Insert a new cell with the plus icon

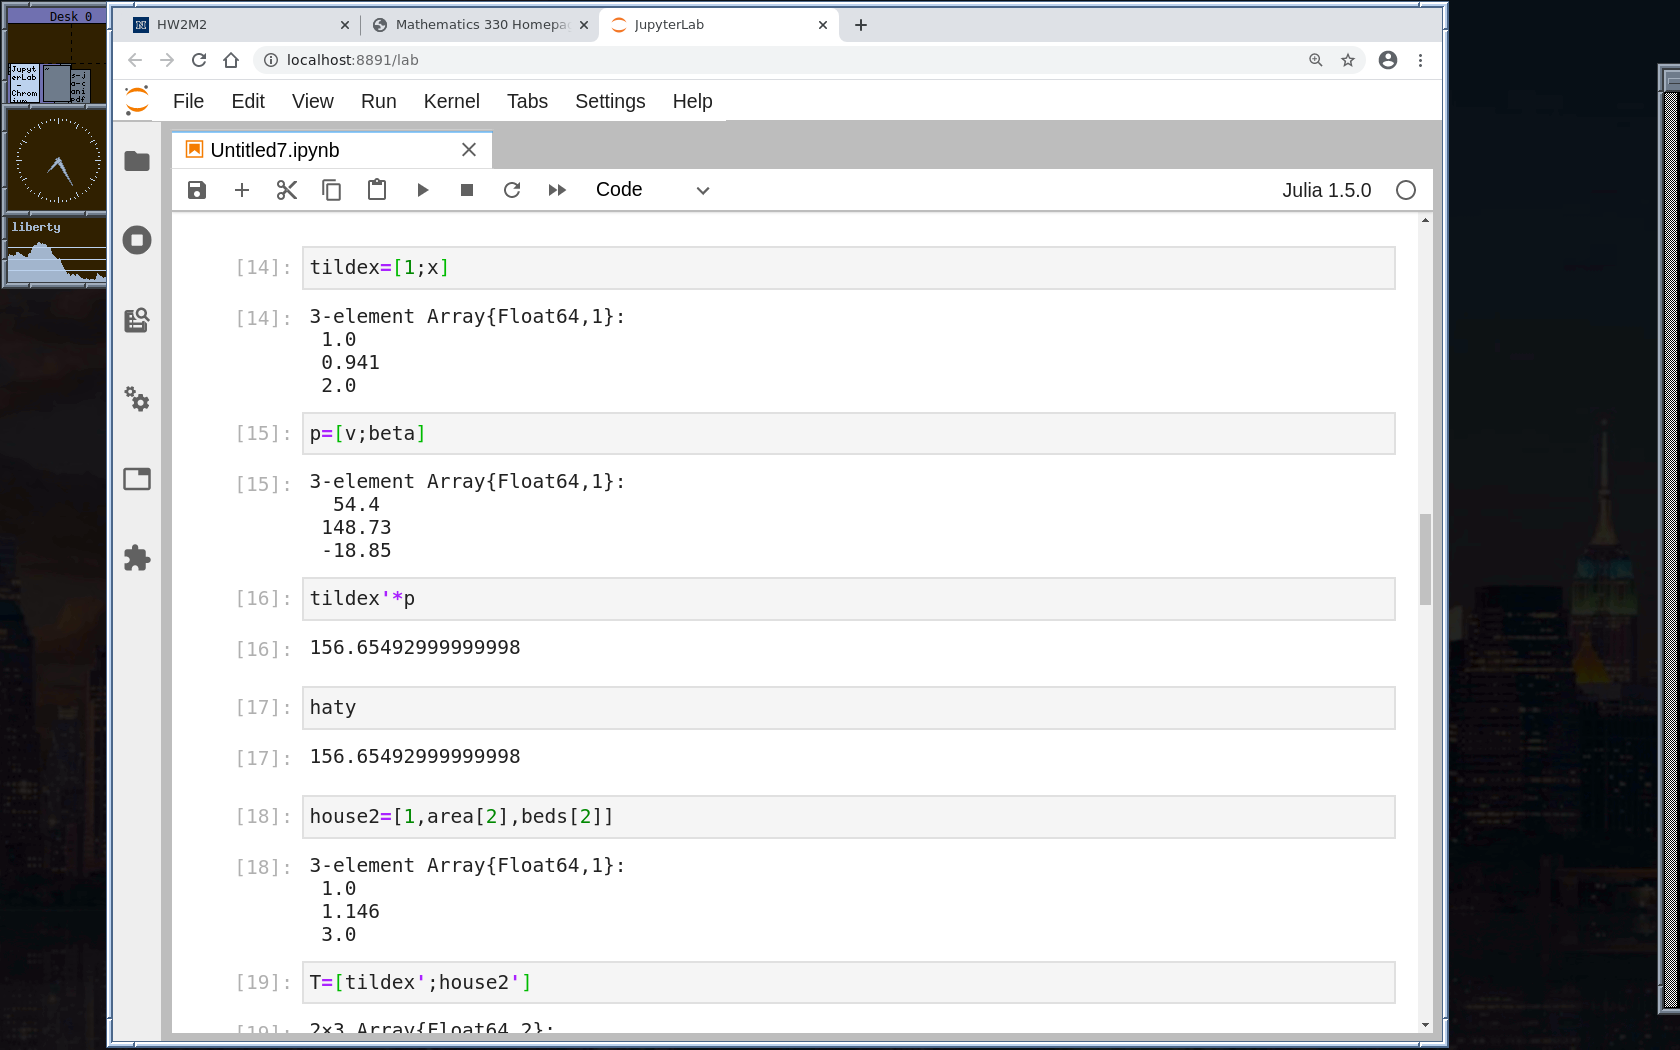click(242, 190)
